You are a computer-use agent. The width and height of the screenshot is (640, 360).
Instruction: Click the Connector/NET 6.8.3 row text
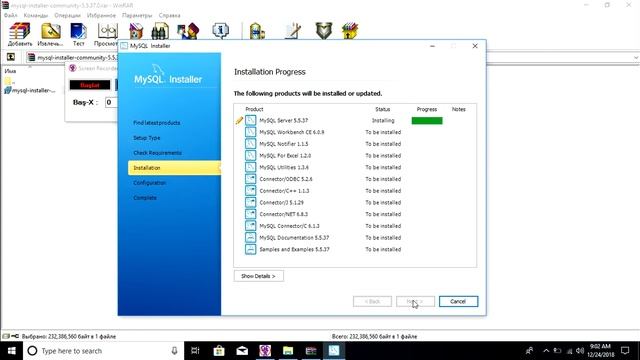click(x=284, y=214)
